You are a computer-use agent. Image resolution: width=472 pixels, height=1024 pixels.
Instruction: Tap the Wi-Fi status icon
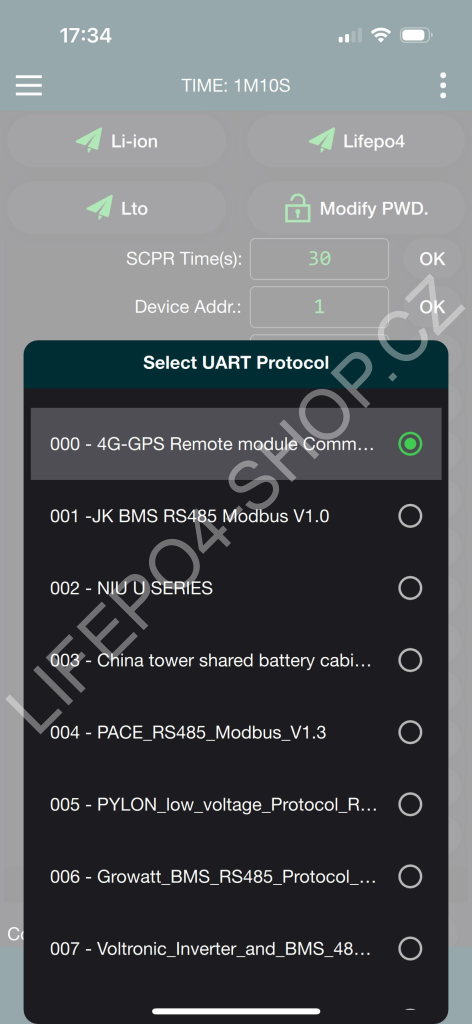coord(380,35)
